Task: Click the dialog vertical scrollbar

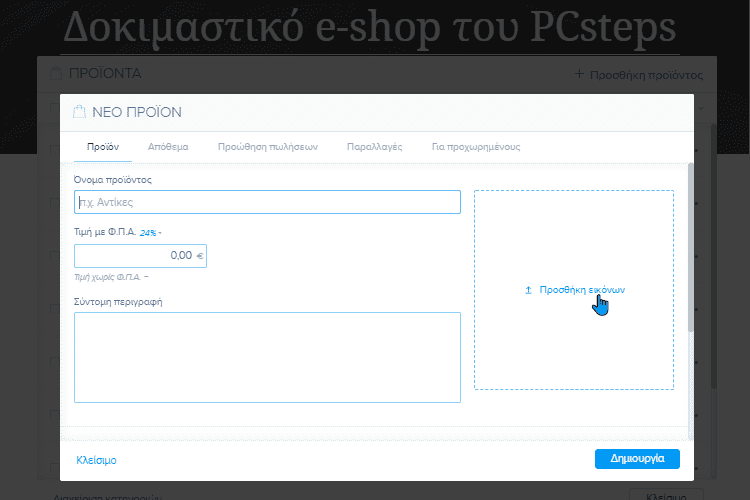Action: click(690, 248)
